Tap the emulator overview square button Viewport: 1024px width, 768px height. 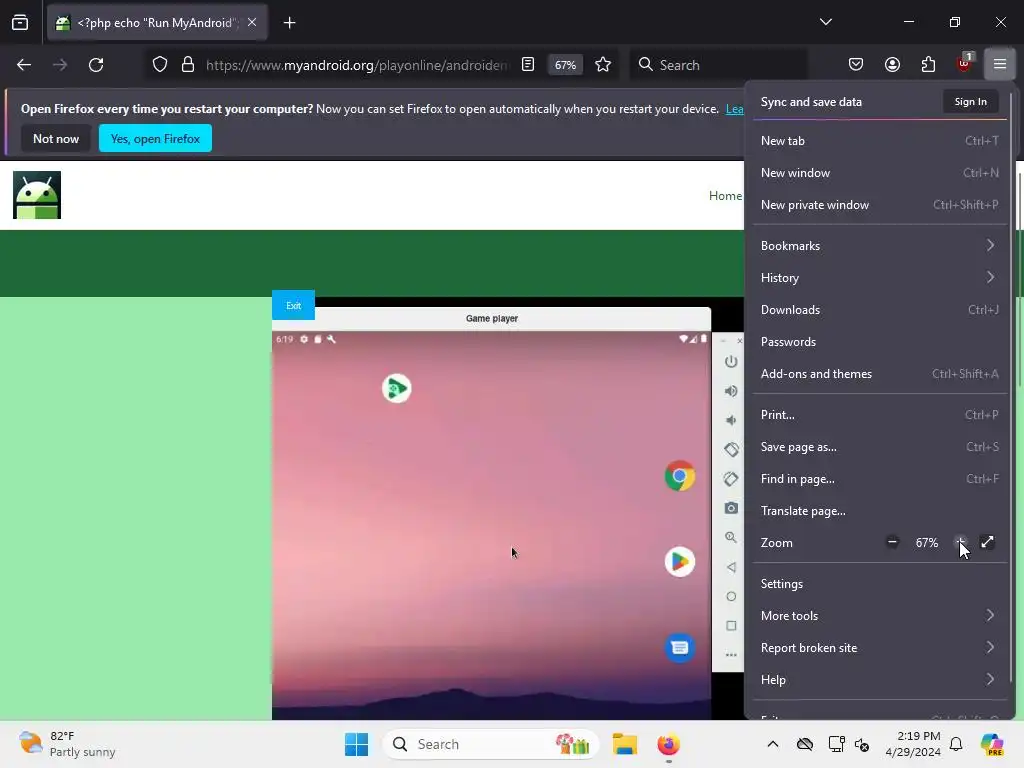coord(731,626)
